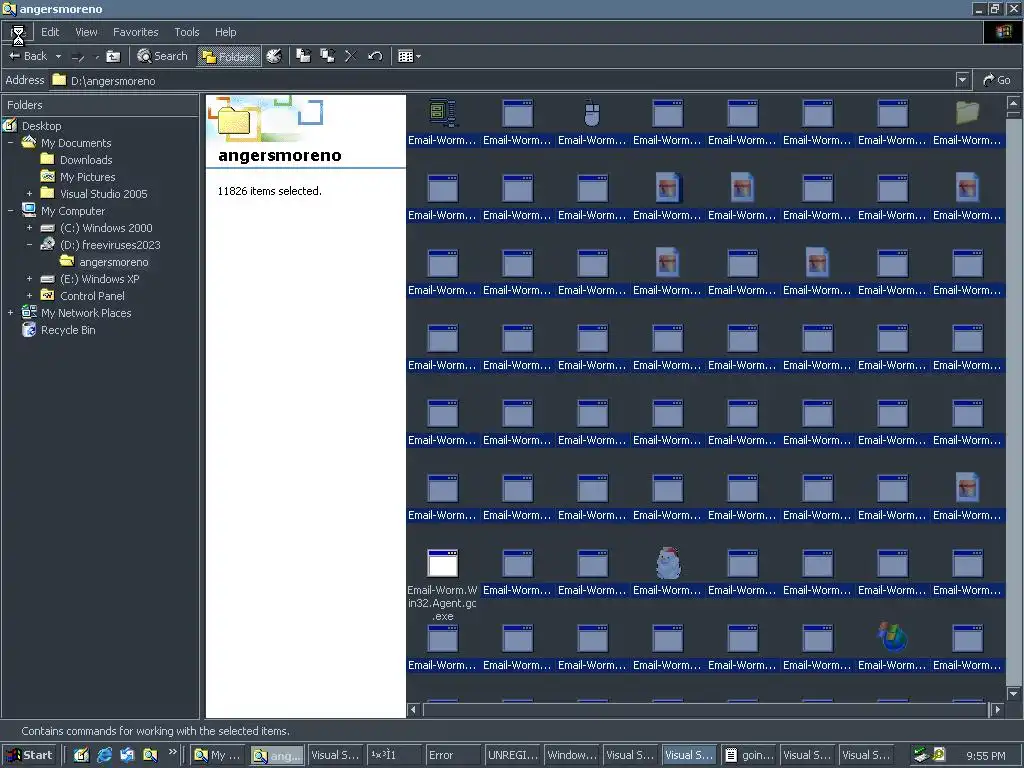Expand the (E:) Windows XP node
The image size is (1024, 768).
click(x=29, y=279)
